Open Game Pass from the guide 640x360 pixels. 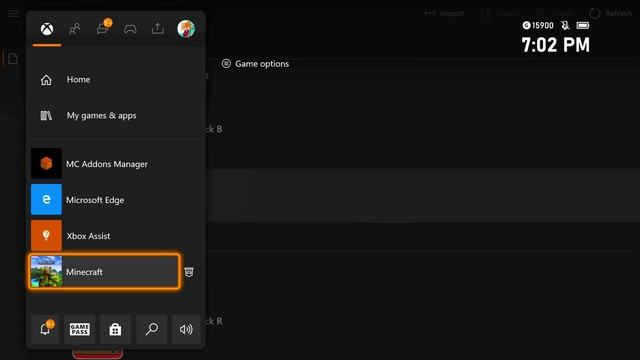coord(80,329)
